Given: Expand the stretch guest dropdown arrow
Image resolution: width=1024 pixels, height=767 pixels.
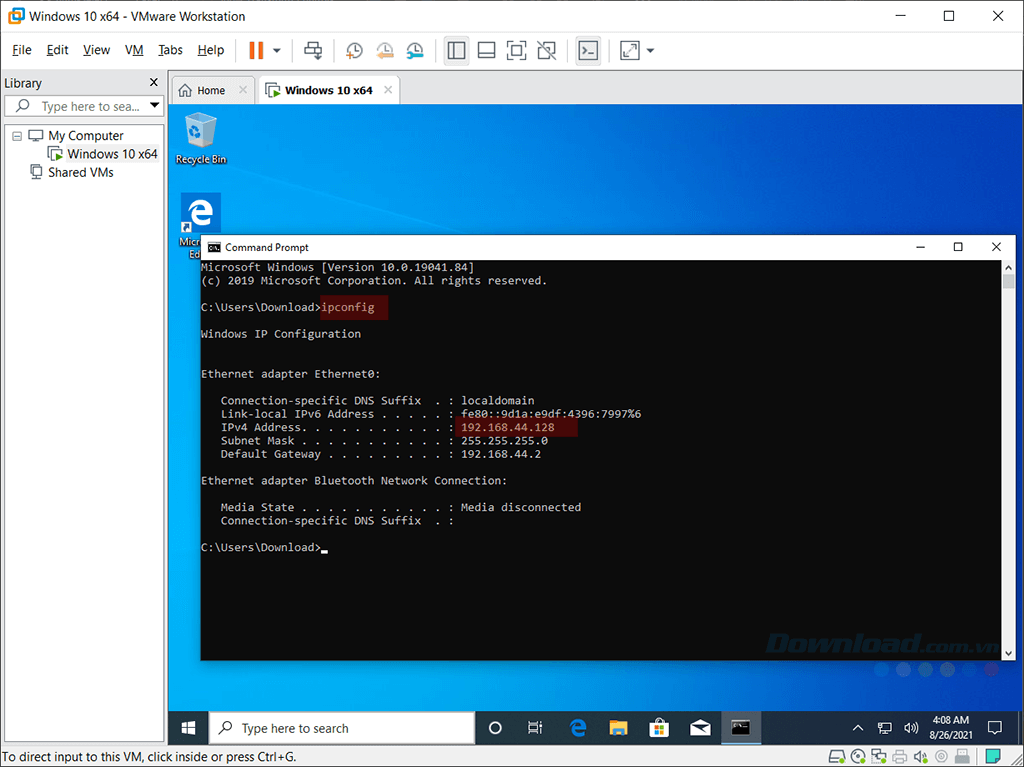Looking at the screenshot, I should click(651, 50).
